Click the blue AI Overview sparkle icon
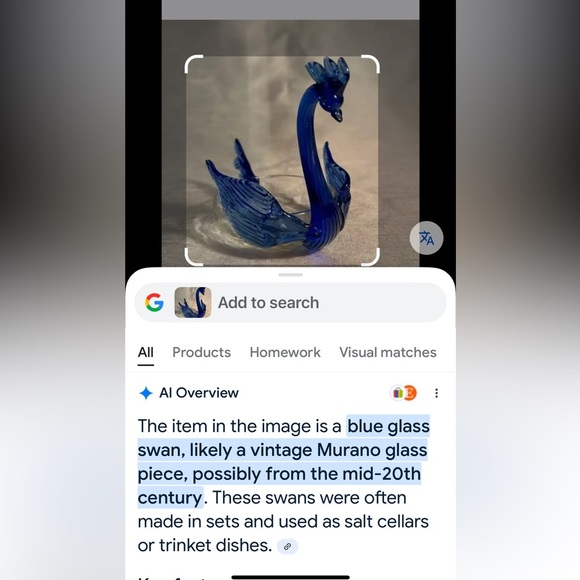 pyautogui.click(x=146, y=393)
